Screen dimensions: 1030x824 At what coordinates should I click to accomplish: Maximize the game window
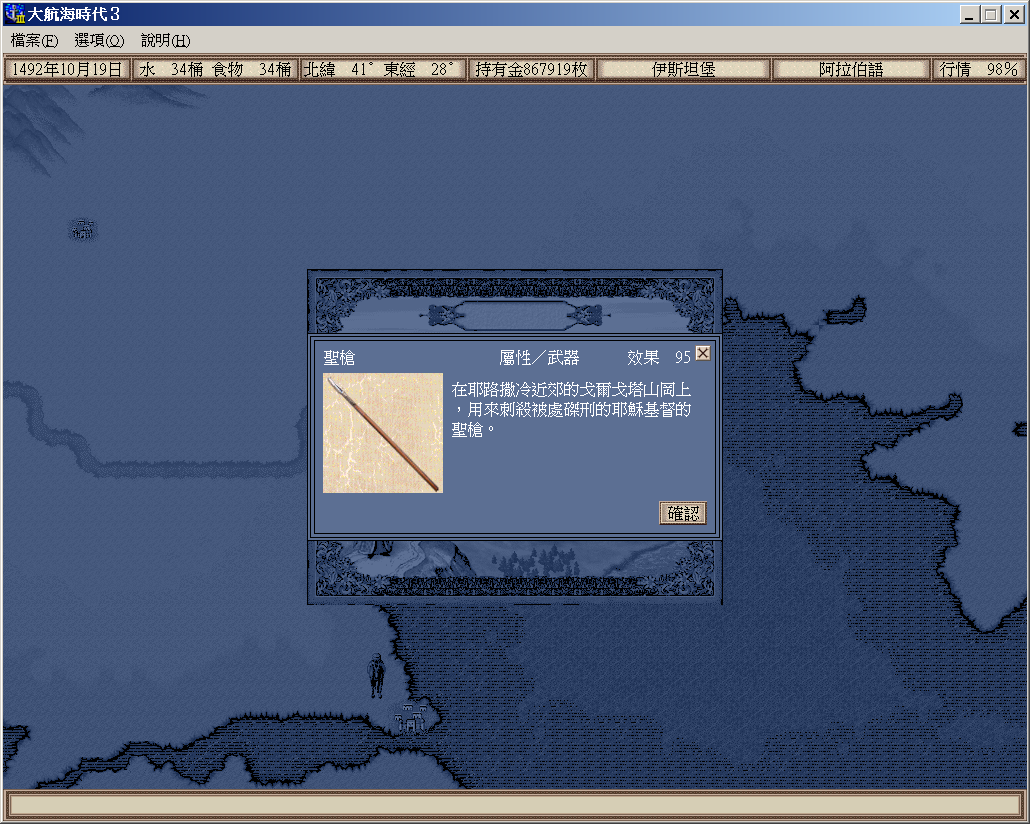[991, 14]
